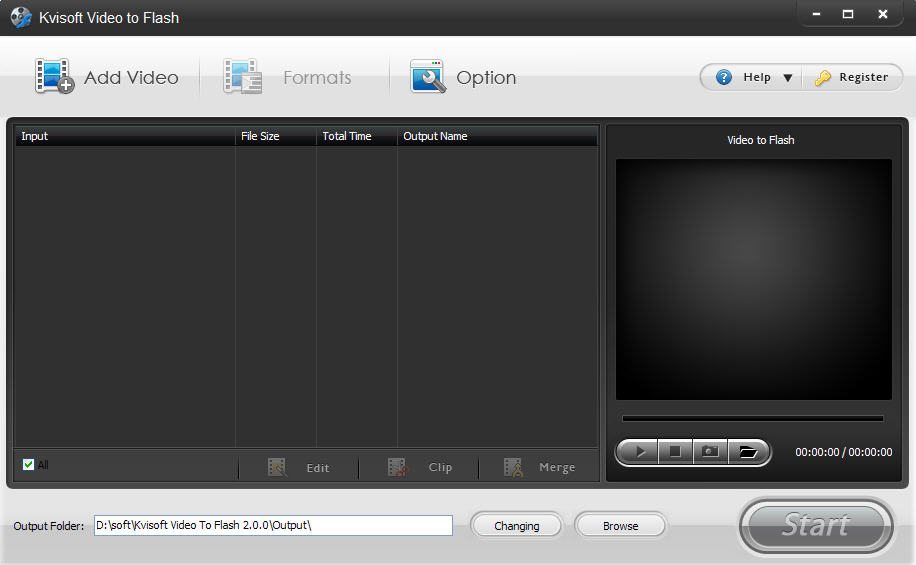This screenshot has height=565, width=916.
Task: Click the Output Folder path field
Action: click(x=273, y=525)
